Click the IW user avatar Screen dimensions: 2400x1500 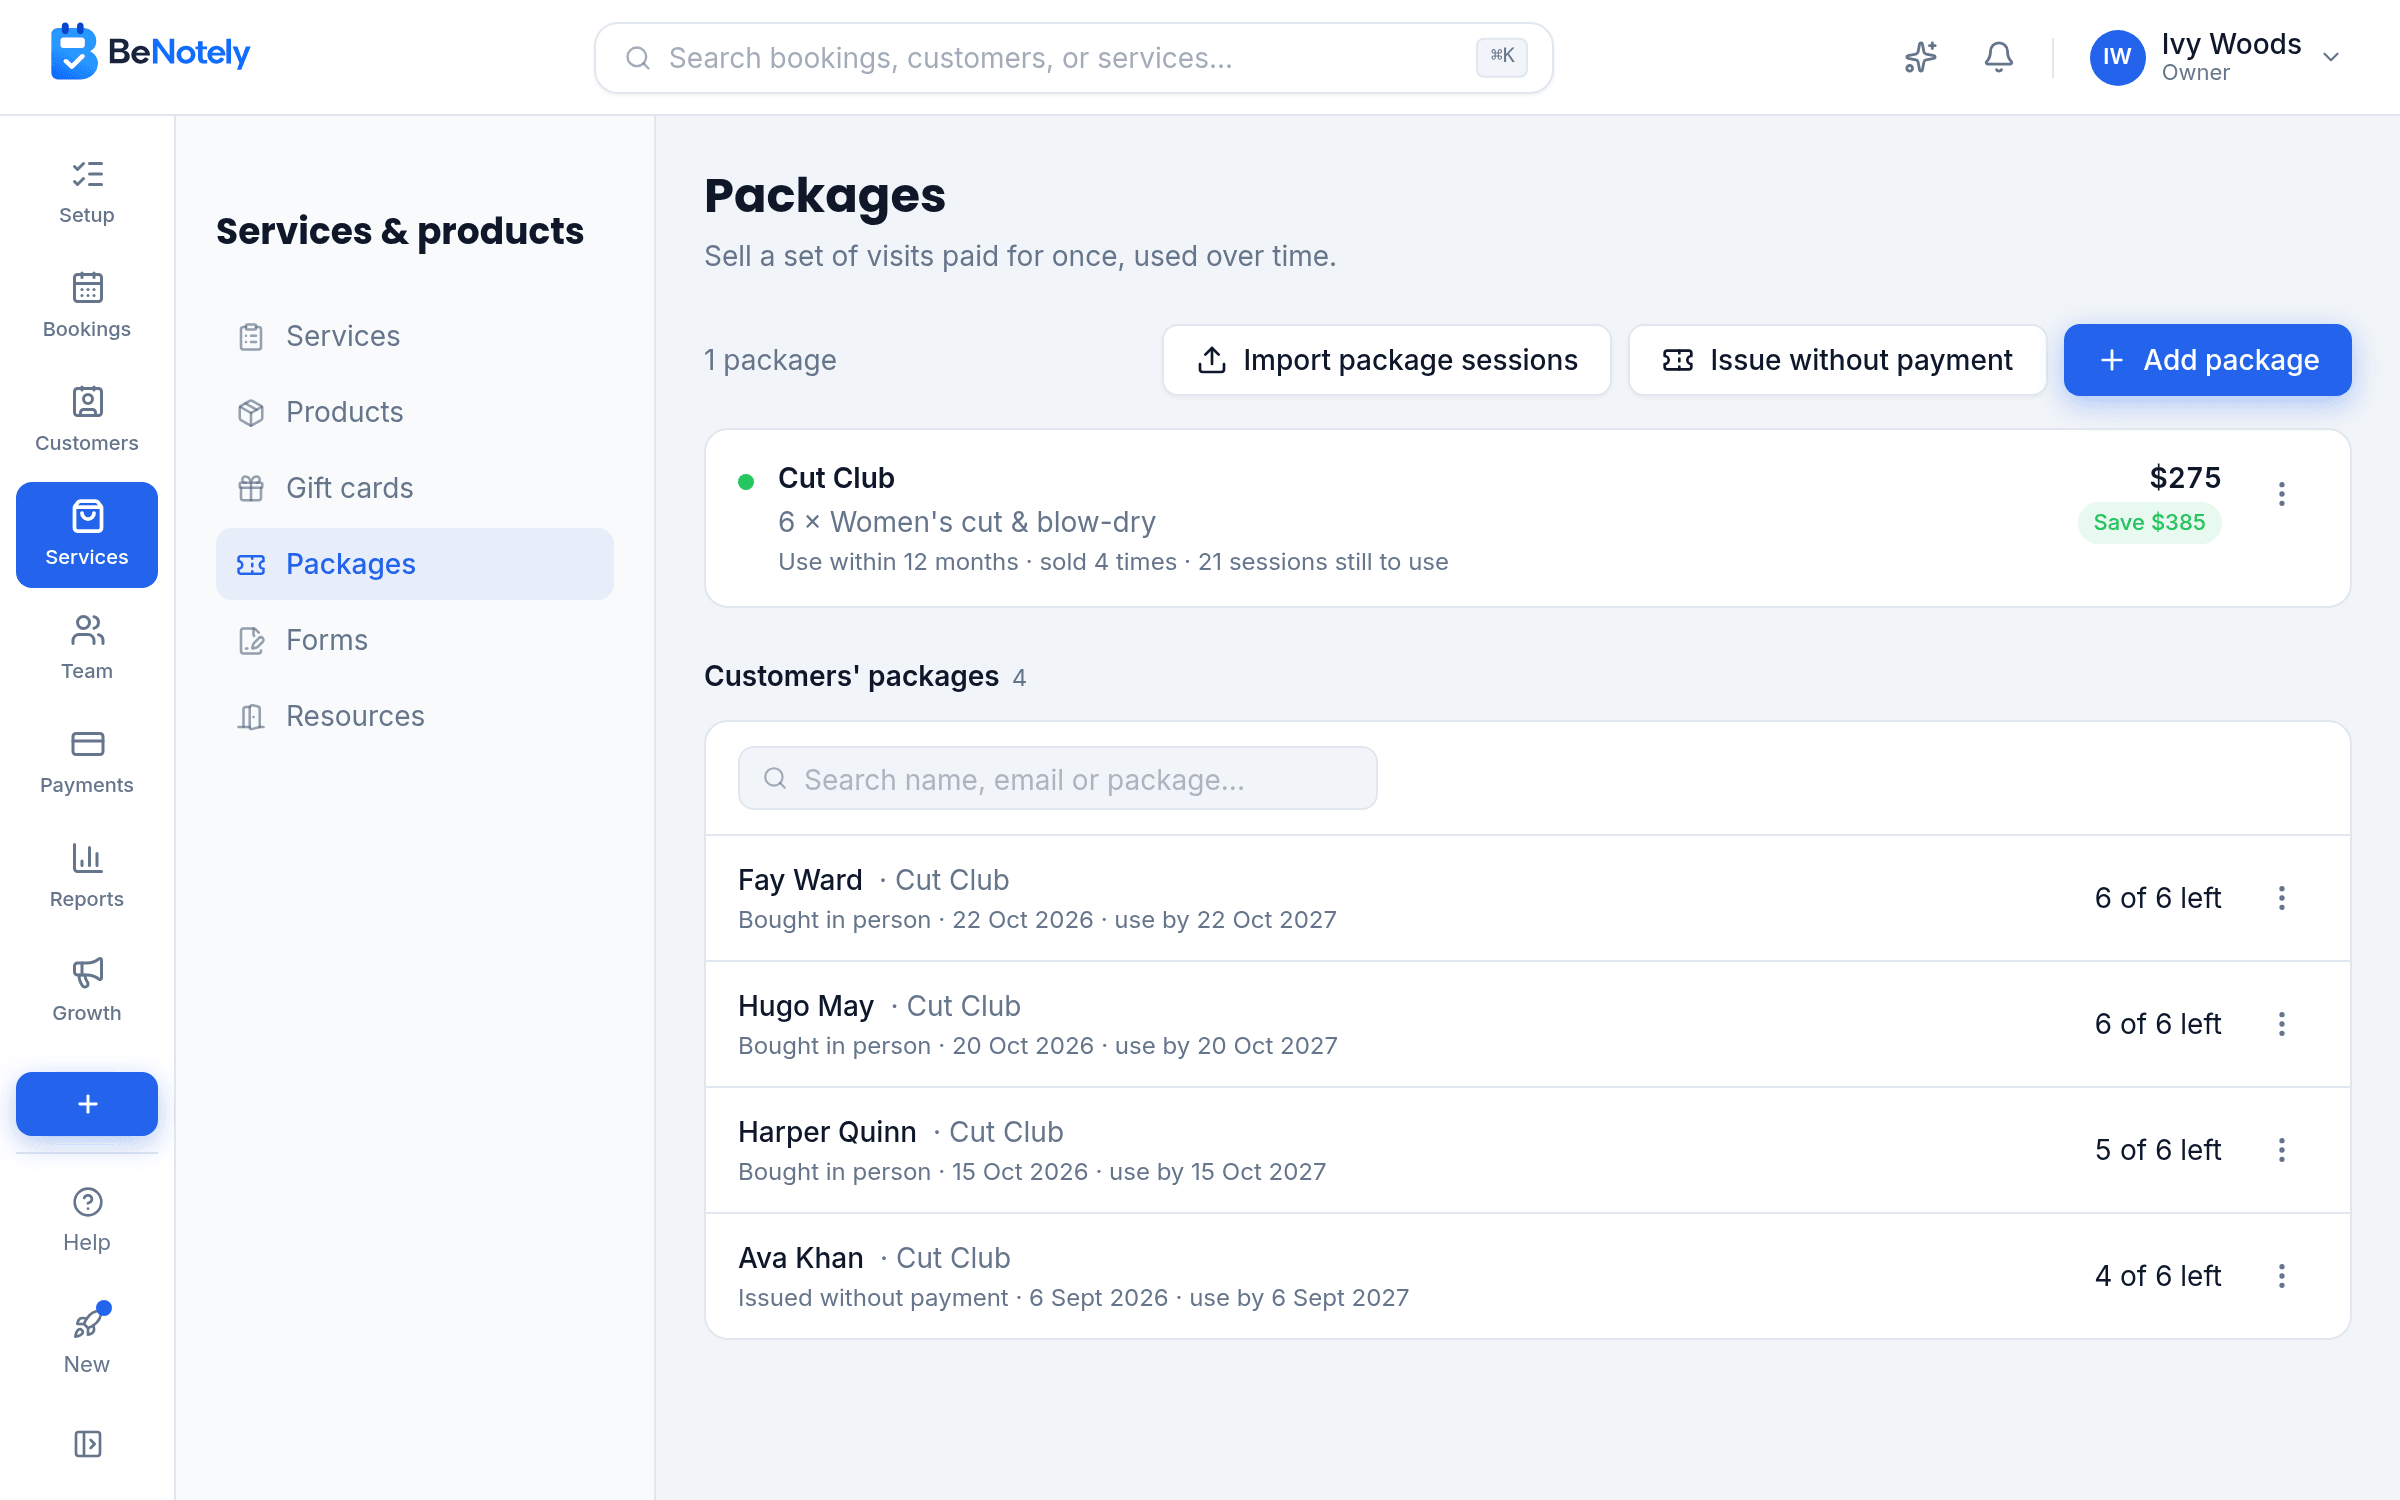pyautogui.click(x=2117, y=58)
